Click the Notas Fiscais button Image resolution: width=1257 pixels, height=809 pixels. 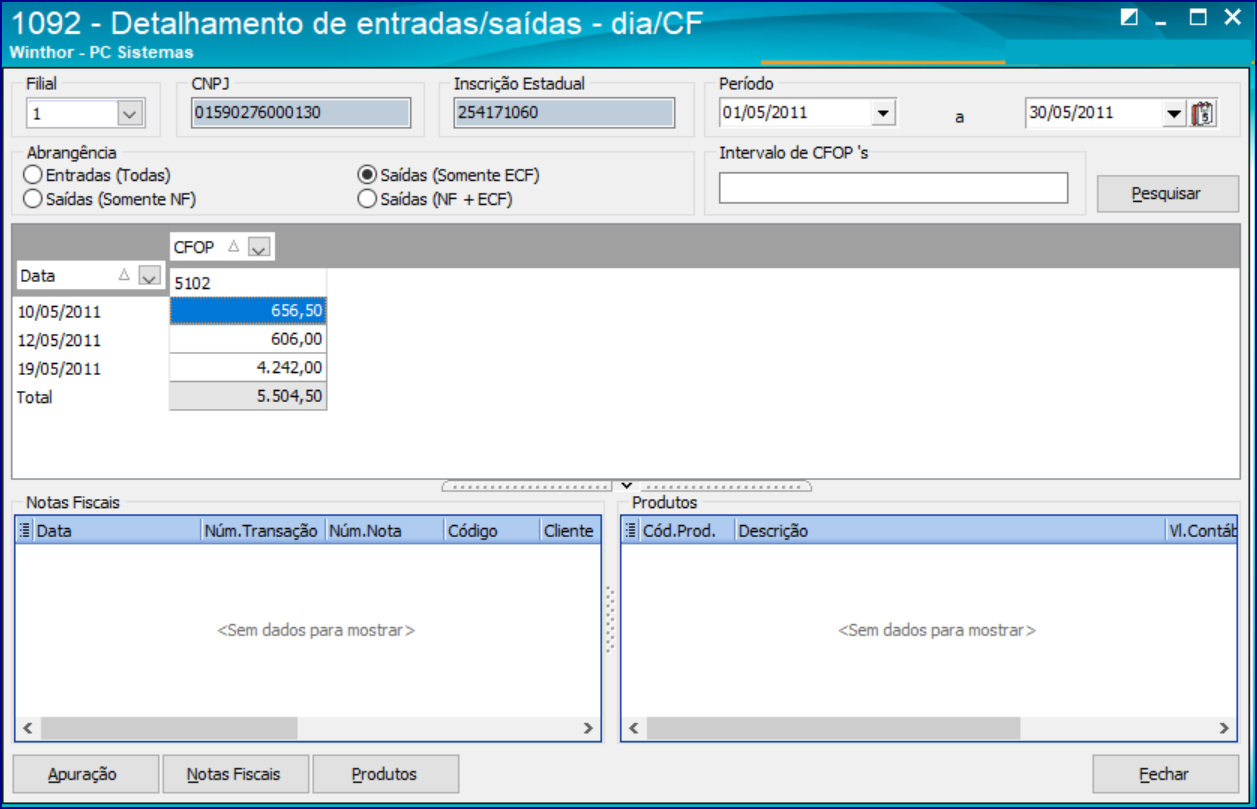click(x=235, y=774)
